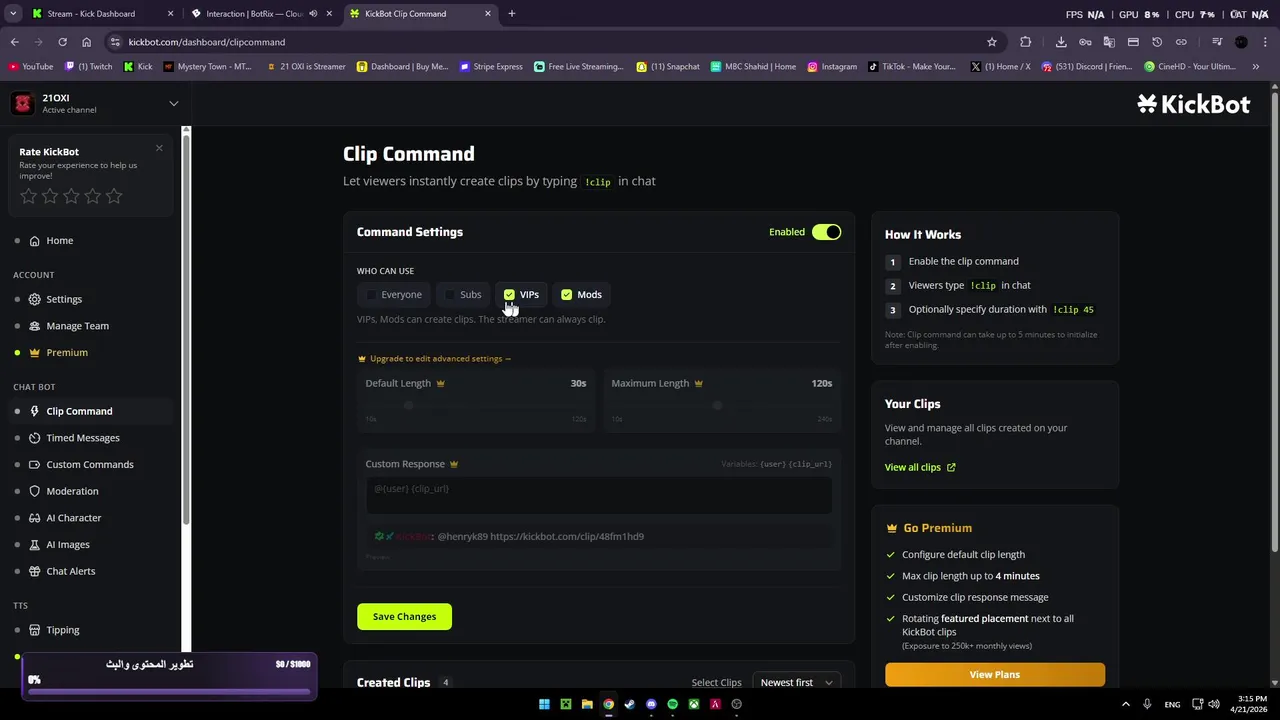Open File Explorer from the taskbar
Viewport: 1280px width, 720px height.
pos(587,704)
